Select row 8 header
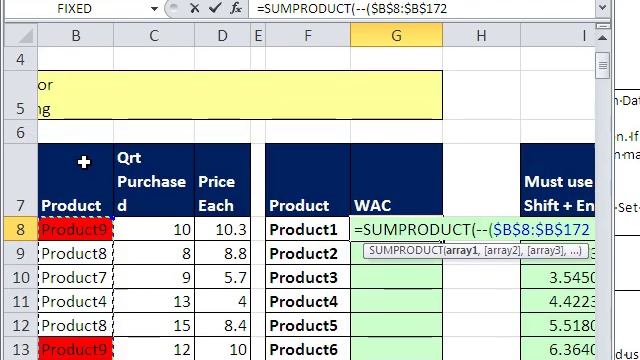Screen dimensions: 640x360 (21, 229)
